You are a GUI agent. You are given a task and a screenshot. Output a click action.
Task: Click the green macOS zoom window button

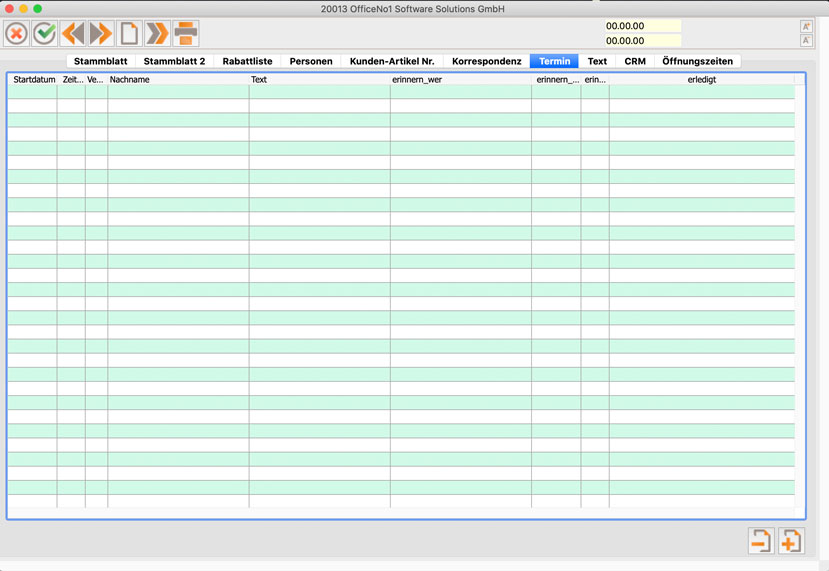[38, 8]
